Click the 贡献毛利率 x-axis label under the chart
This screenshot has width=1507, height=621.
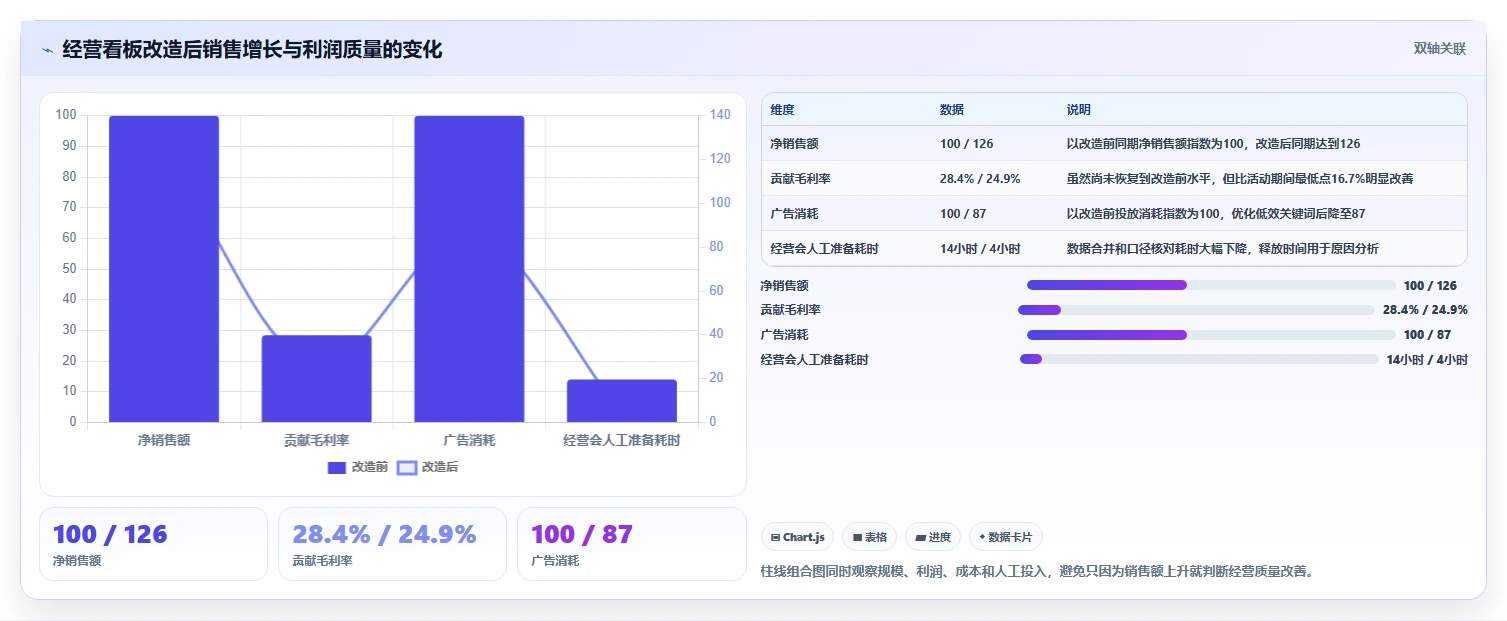(x=316, y=440)
